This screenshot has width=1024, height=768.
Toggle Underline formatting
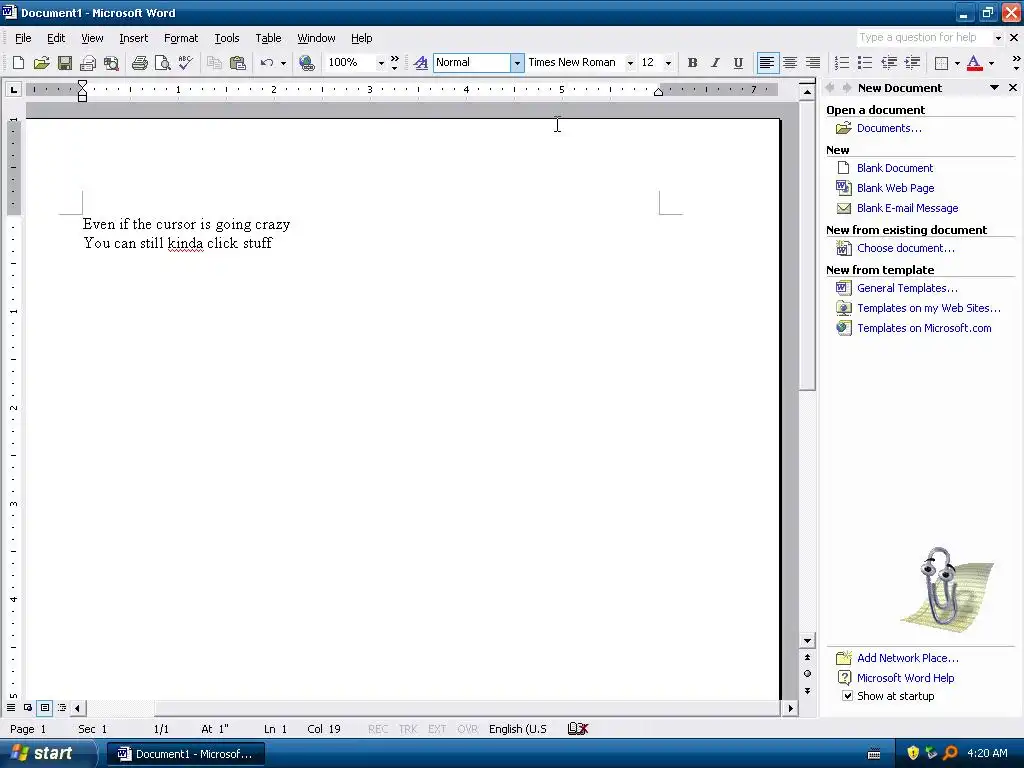tap(738, 63)
